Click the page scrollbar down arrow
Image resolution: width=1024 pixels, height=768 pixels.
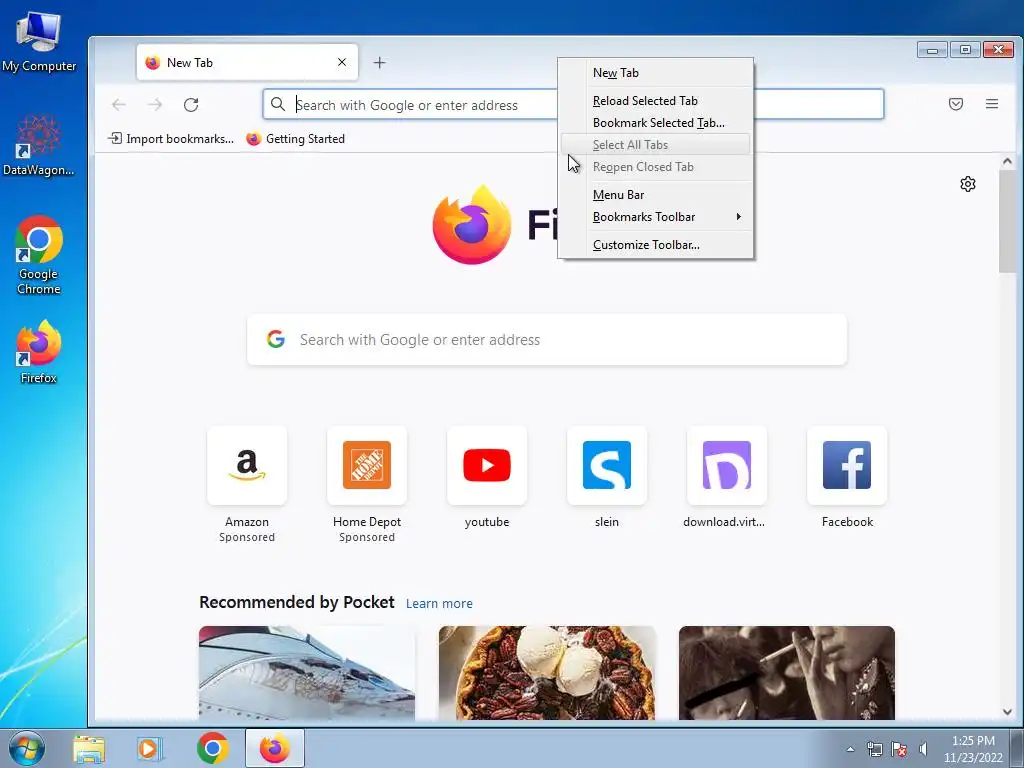click(x=1007, y=712)
